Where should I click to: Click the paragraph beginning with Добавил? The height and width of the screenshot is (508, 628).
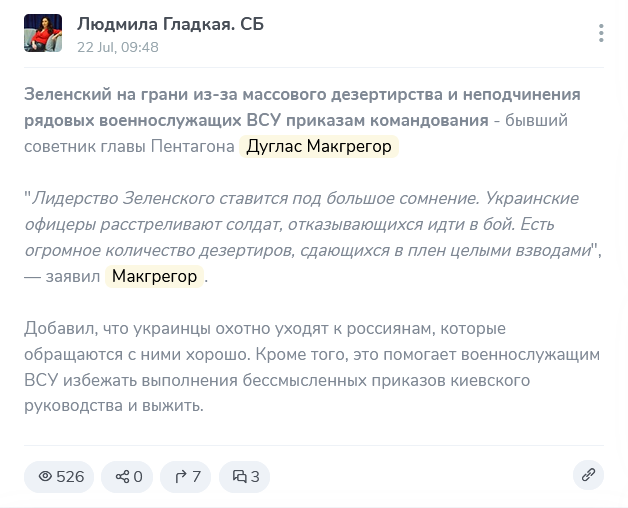click(310, 354)
